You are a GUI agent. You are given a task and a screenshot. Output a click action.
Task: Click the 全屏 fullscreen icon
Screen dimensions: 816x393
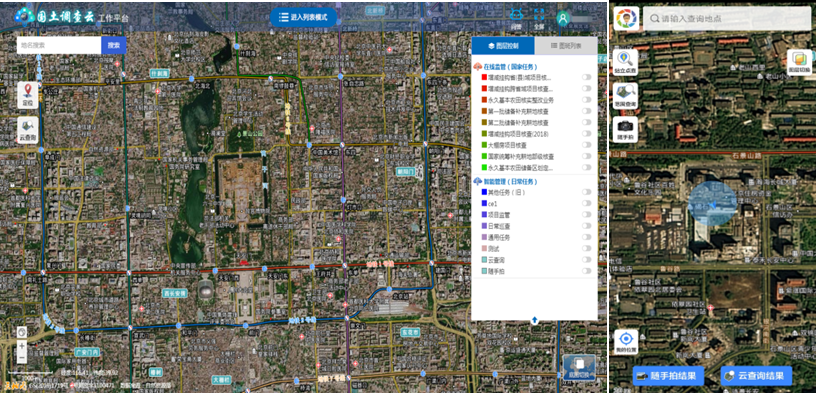[539, 18]
